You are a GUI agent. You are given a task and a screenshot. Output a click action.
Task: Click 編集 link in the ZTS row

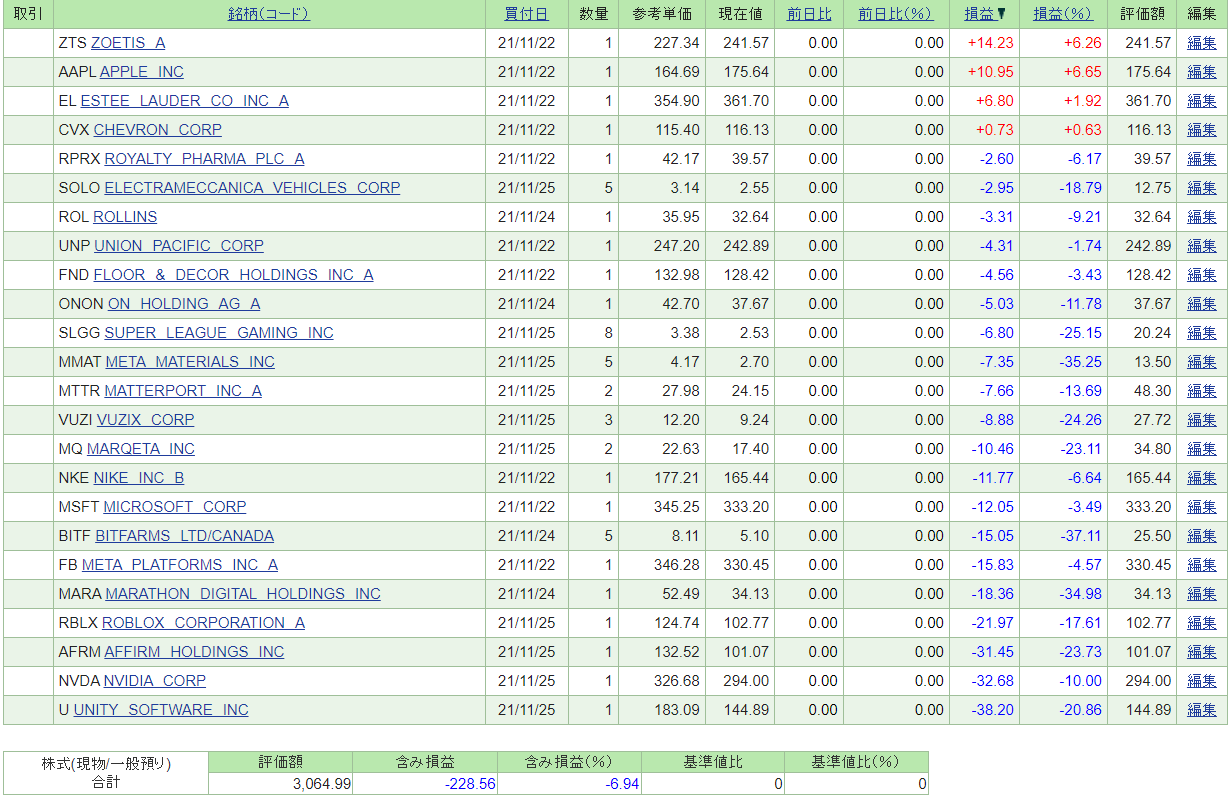[x=1202, y=43]
